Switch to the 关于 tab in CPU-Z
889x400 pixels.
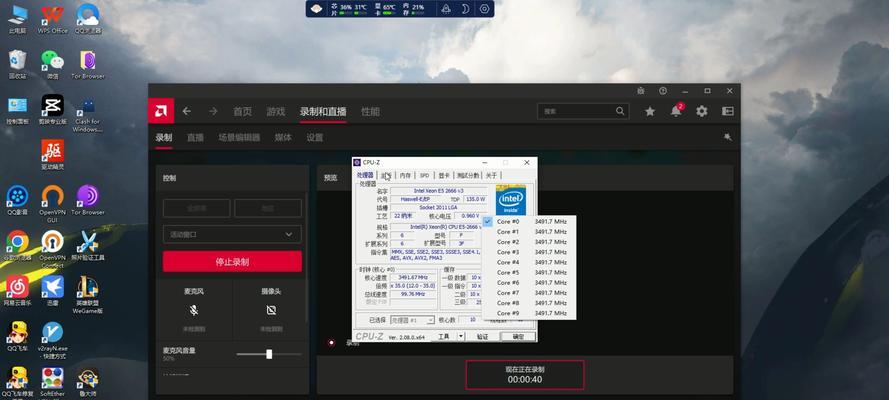coord(491,176)
